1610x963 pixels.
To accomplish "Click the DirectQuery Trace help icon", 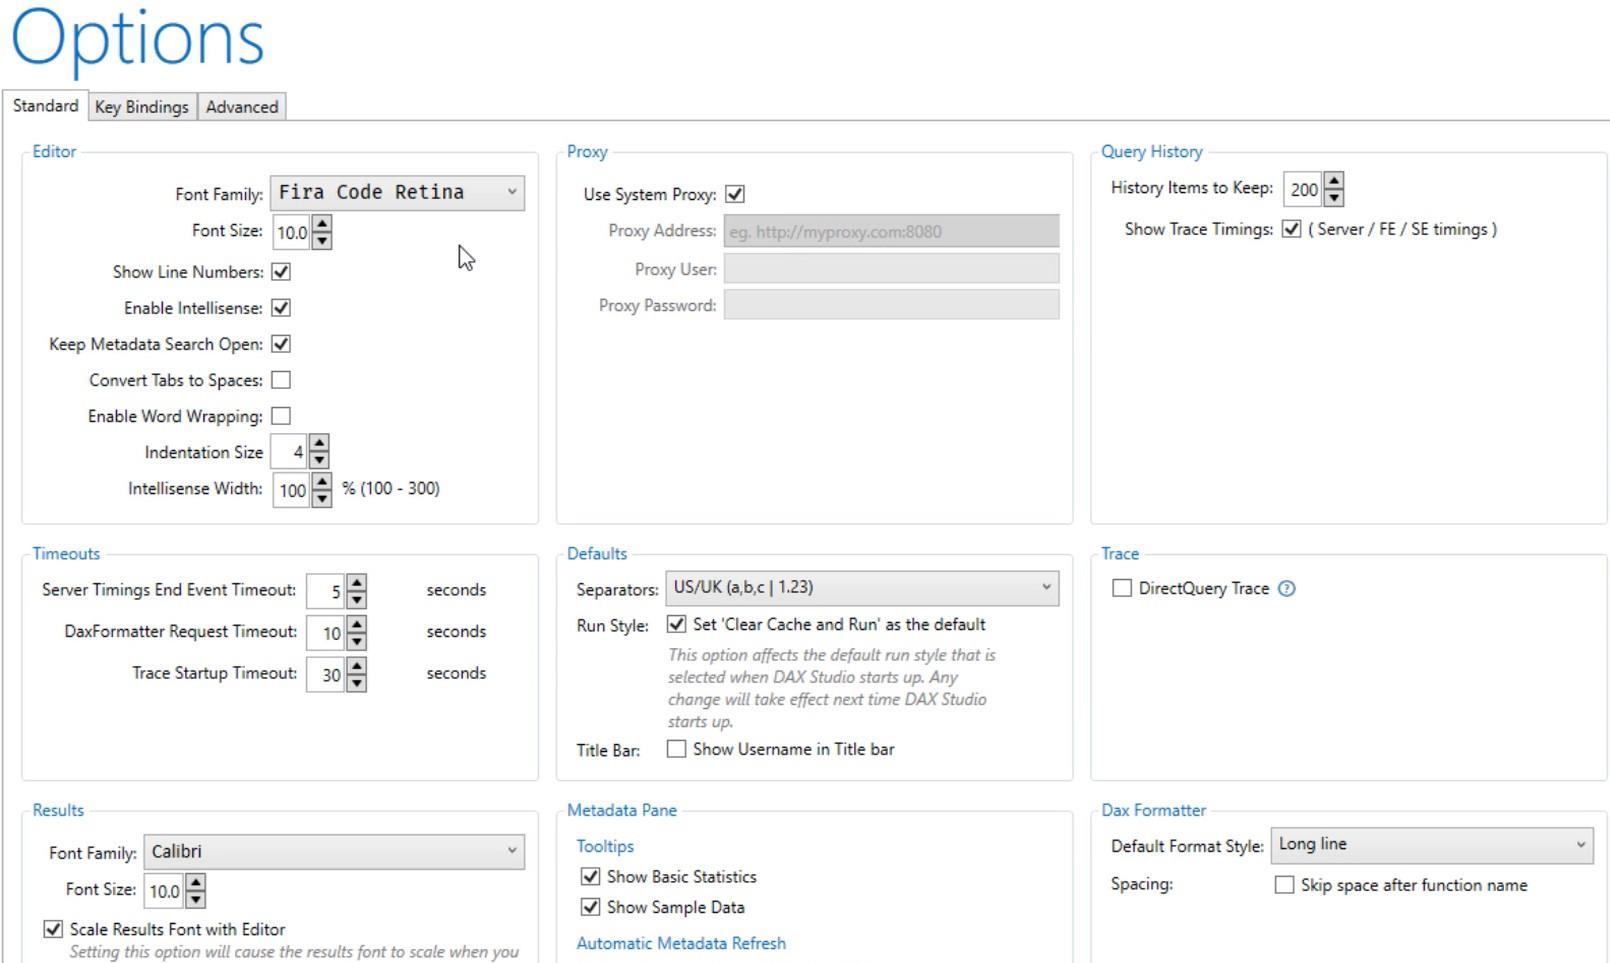I will pyautogui.click(x=1287, y=588).
